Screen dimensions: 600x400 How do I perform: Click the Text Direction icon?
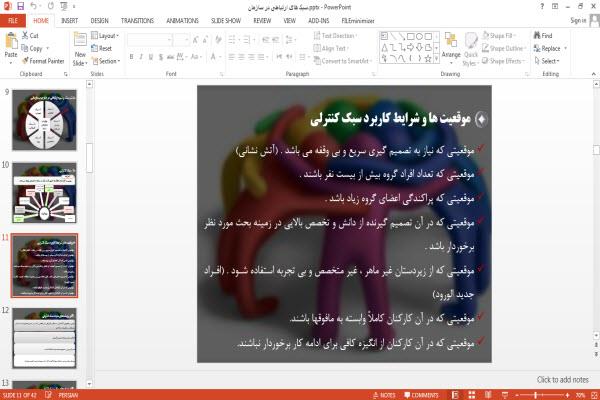click(317, 35)
